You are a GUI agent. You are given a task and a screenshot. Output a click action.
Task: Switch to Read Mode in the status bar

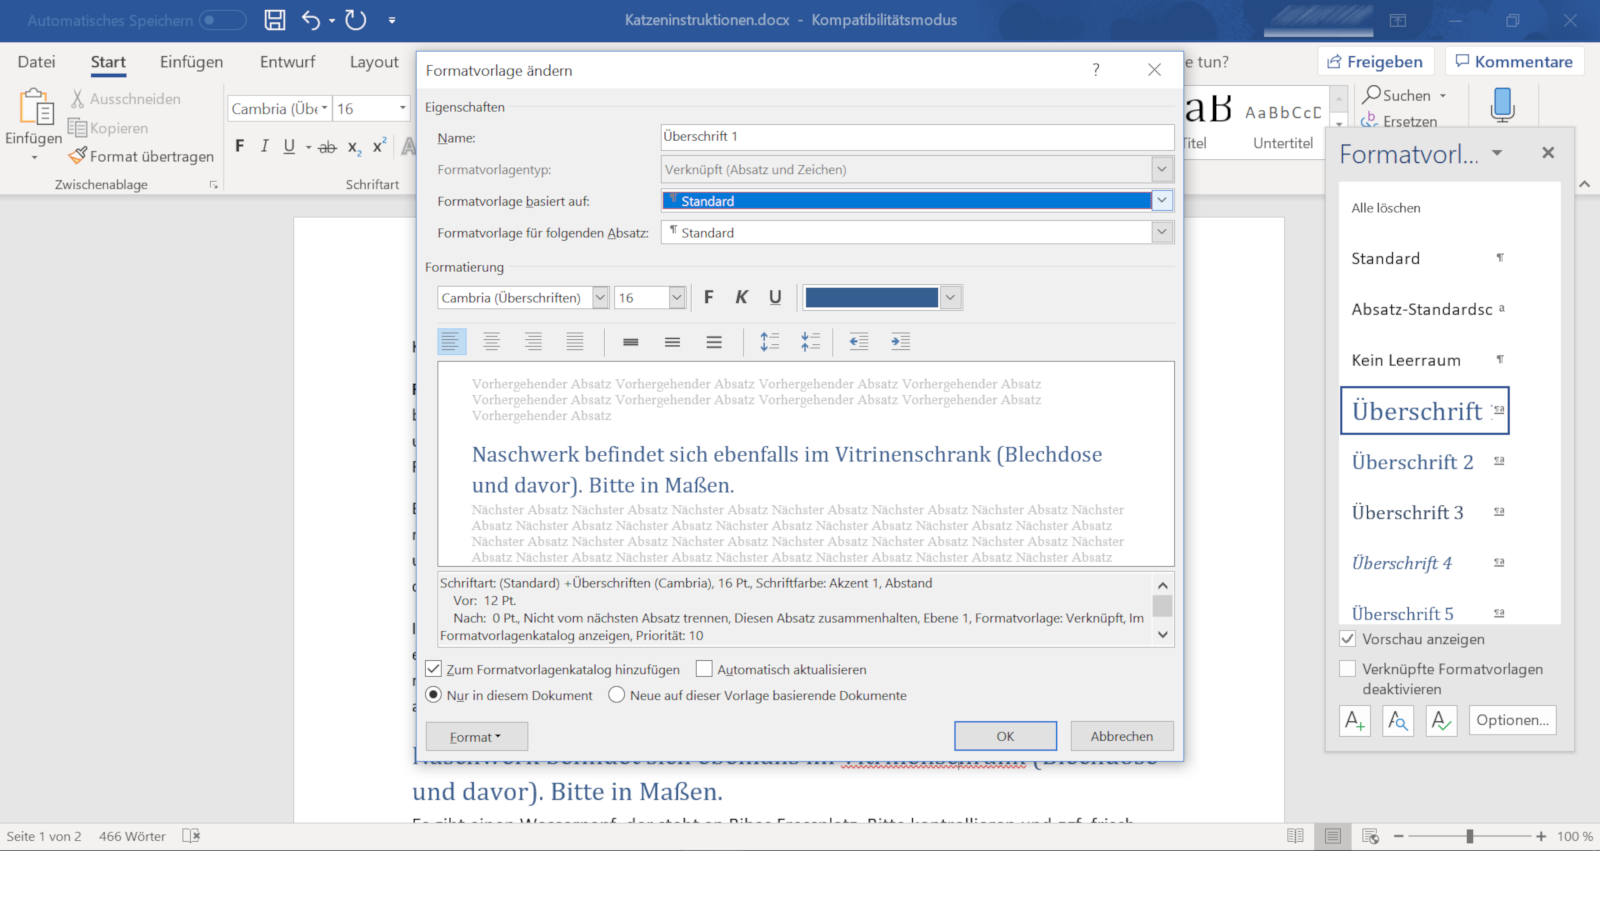pyautogui.click(x=1296, y=836)
